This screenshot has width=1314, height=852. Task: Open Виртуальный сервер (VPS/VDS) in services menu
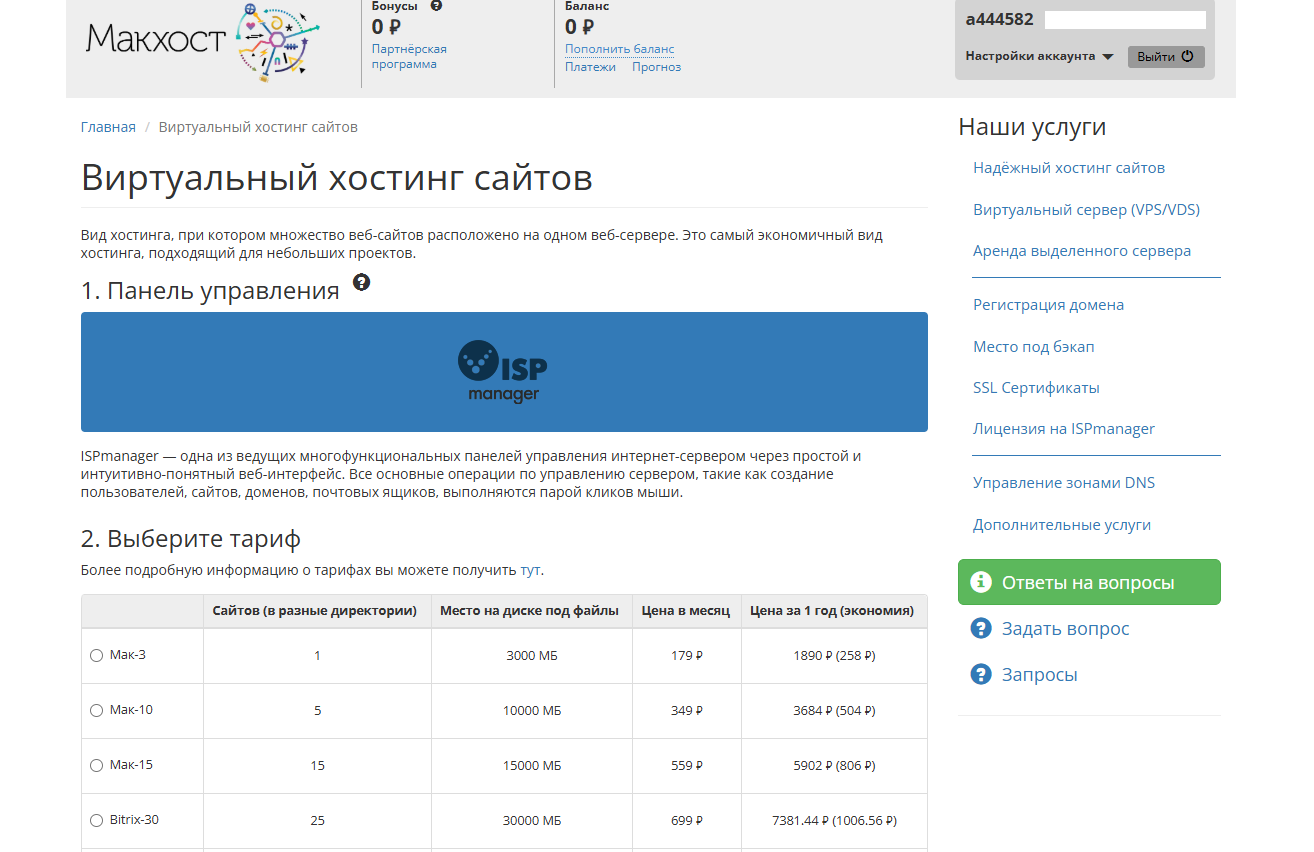[1086, 210]
